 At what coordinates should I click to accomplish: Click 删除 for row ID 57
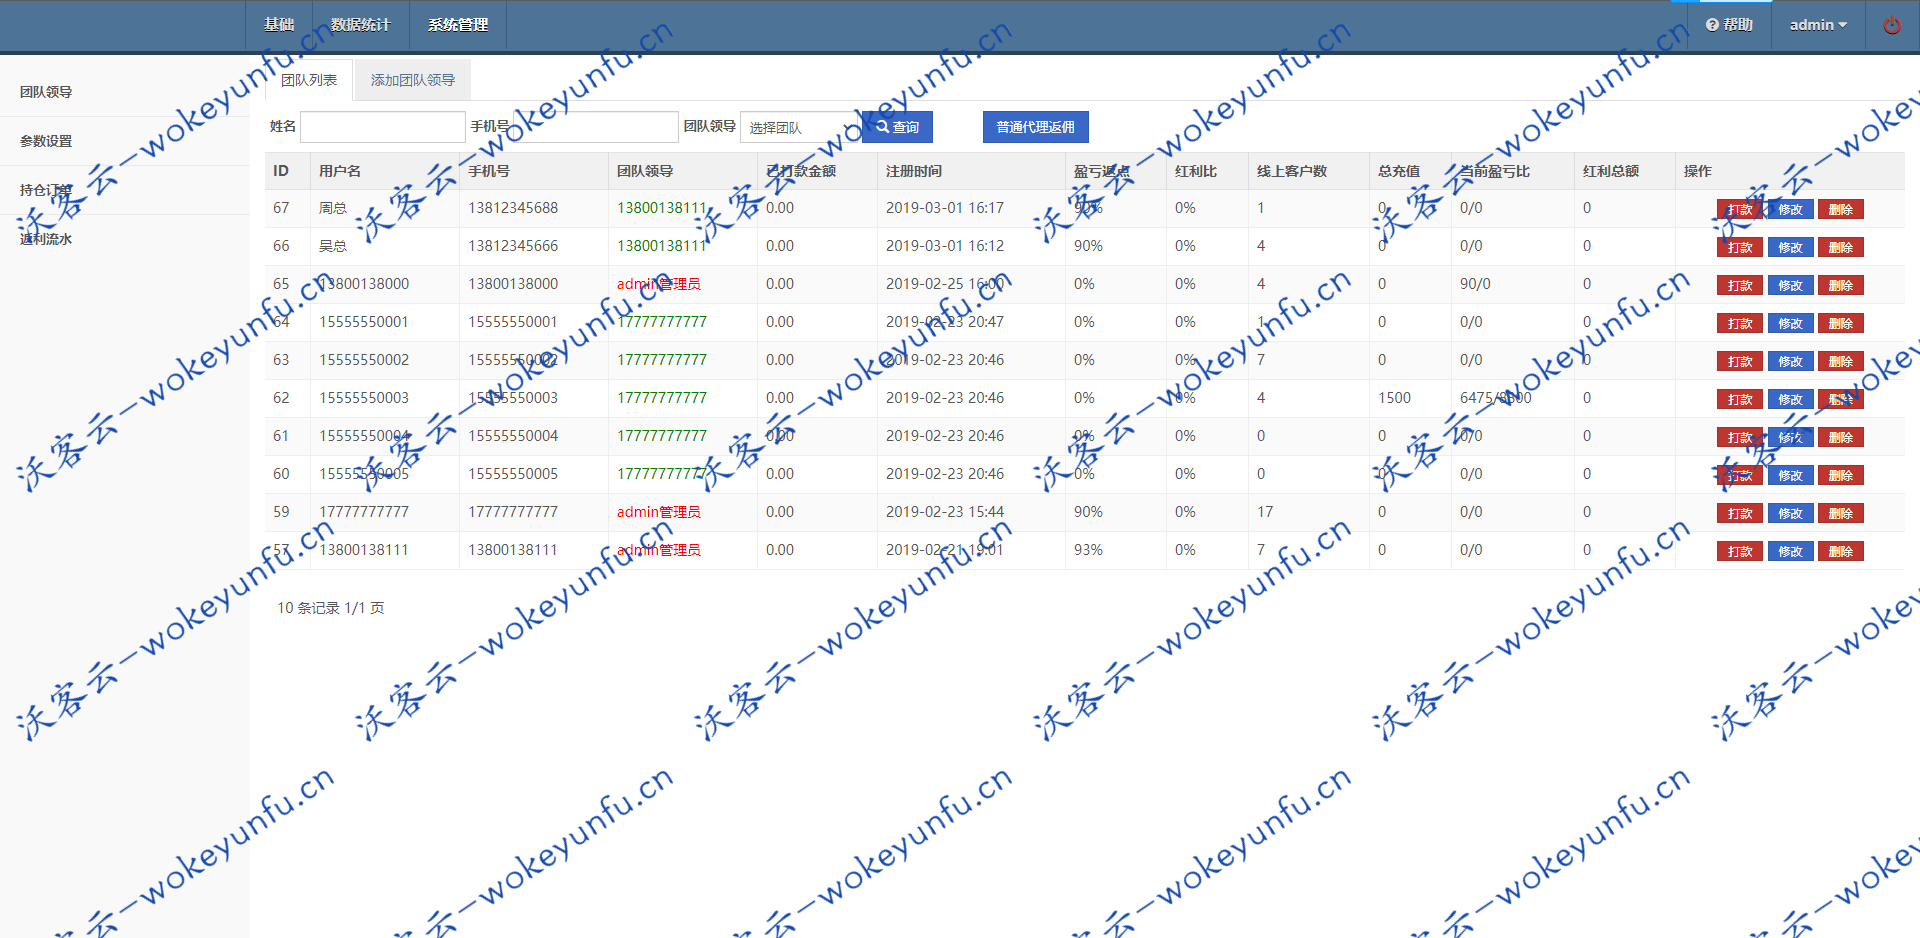point(1841,552)
